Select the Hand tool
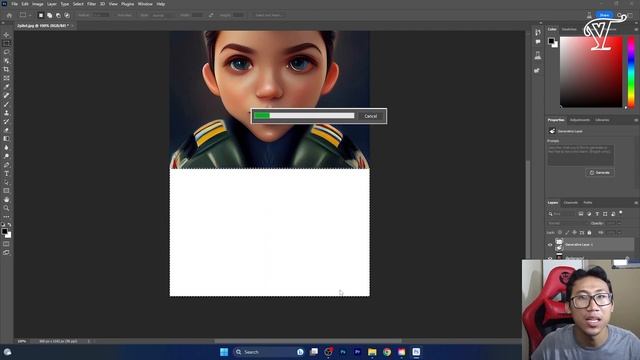640x360 pixels. (6, 200)
